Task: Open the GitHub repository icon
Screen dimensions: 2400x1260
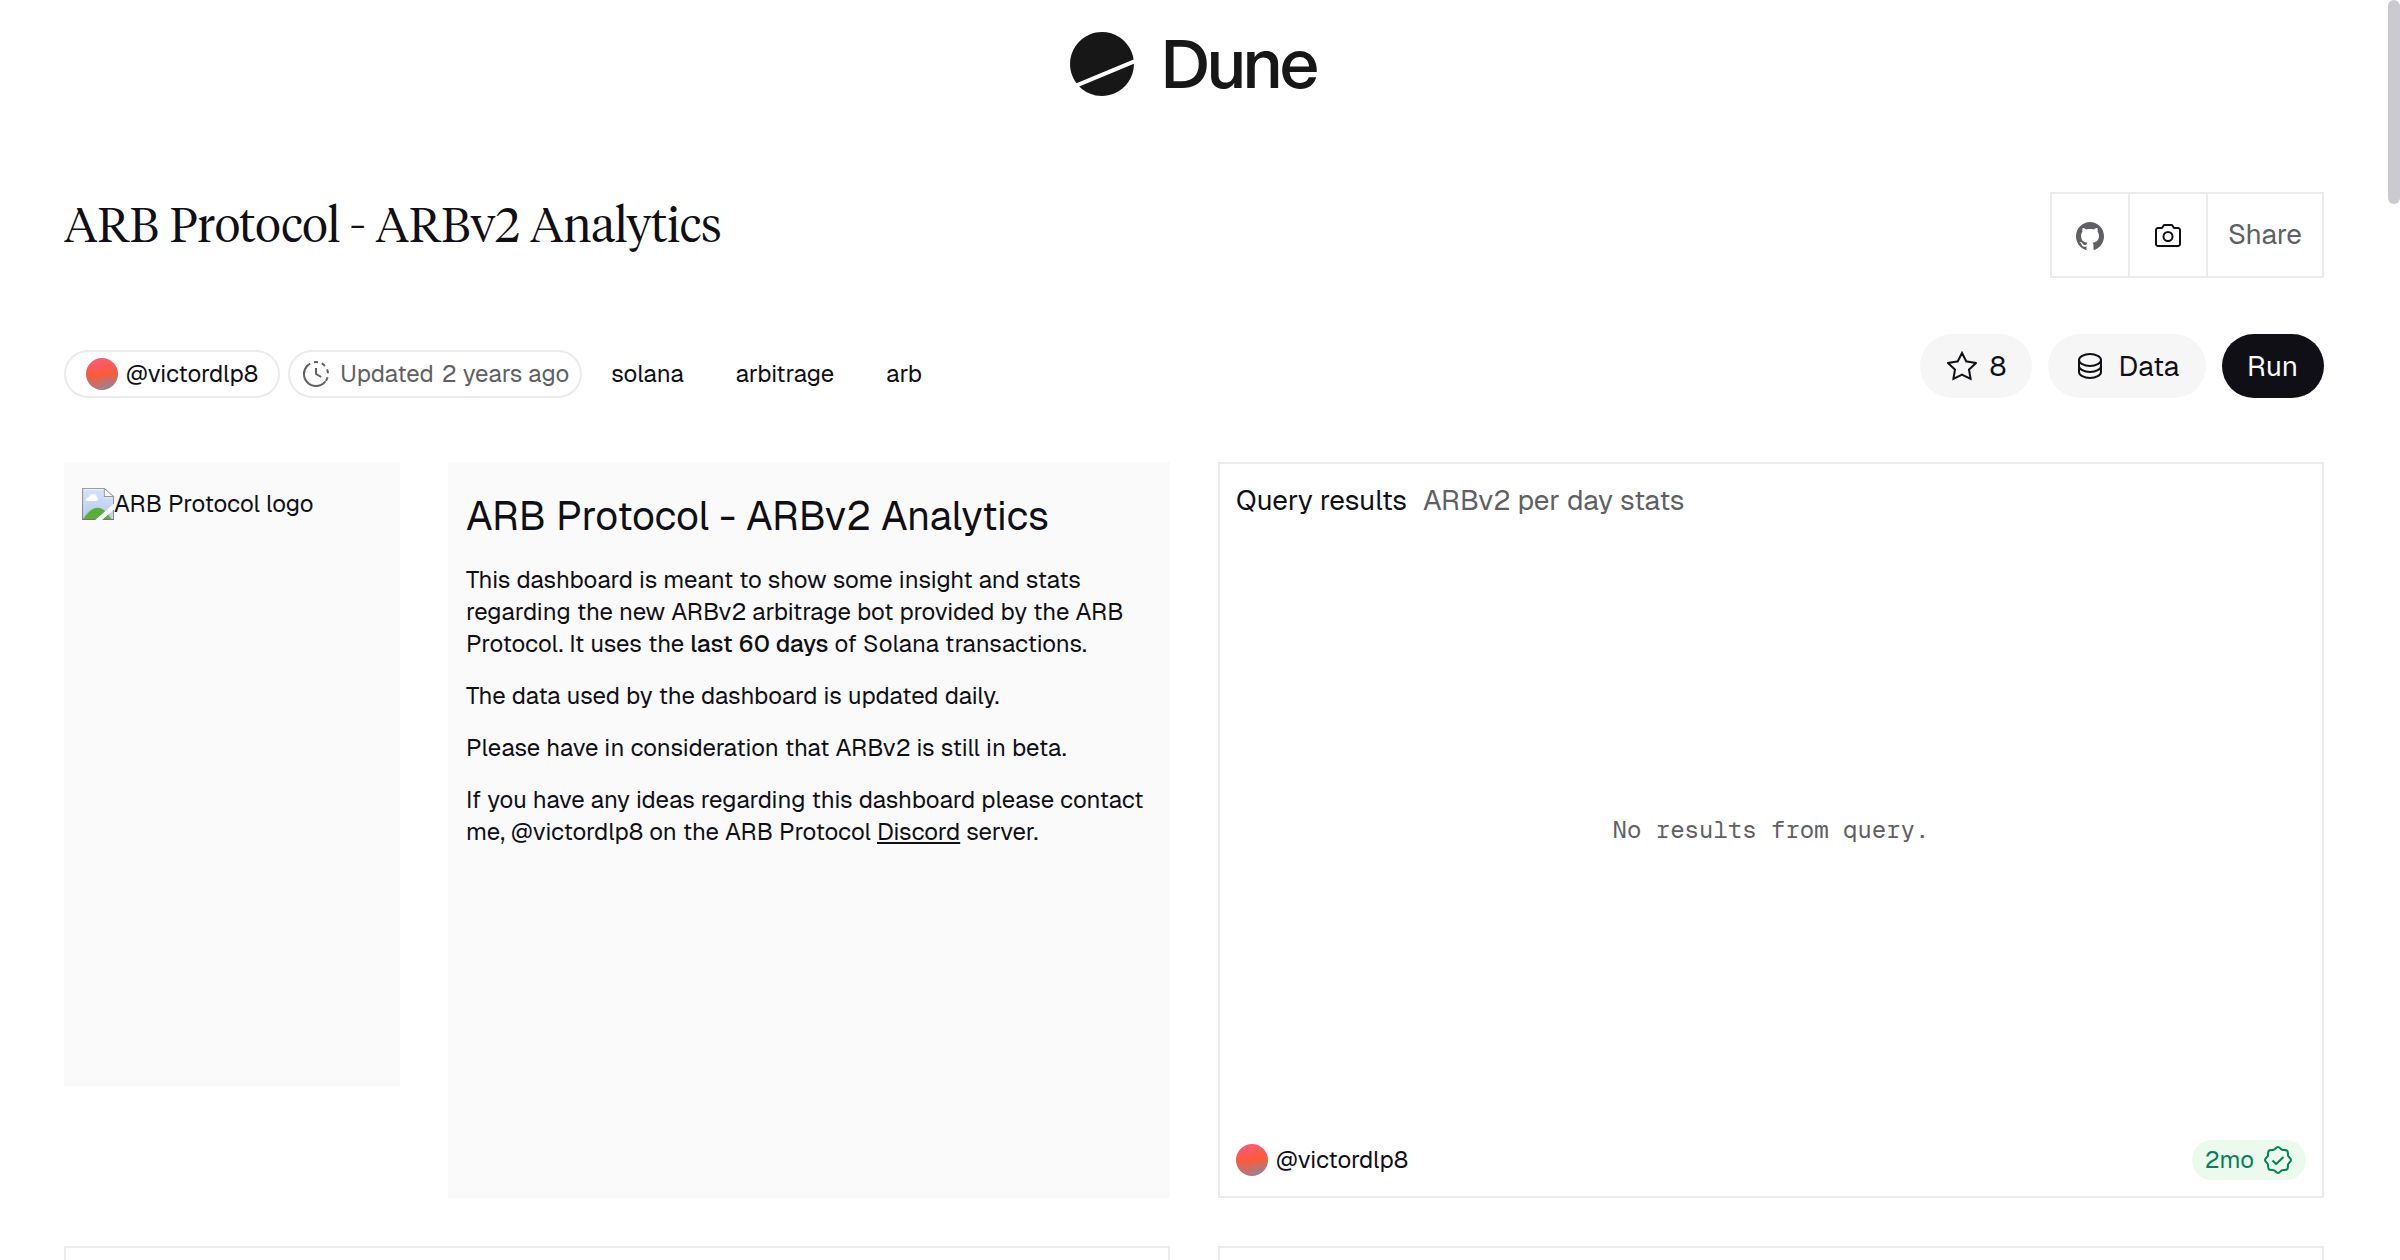Action: 2089,234
